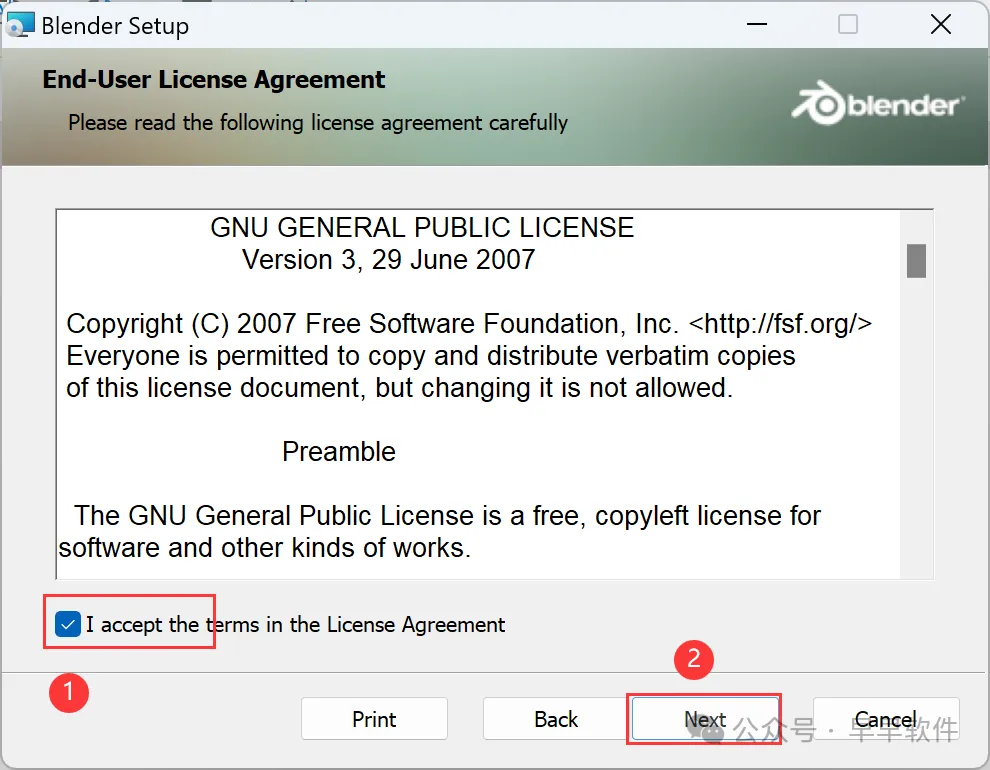The image size is (990, 770).
Task: Click the "<http://fsf.org/>" text in license
Action: click(x=780, y=324)
